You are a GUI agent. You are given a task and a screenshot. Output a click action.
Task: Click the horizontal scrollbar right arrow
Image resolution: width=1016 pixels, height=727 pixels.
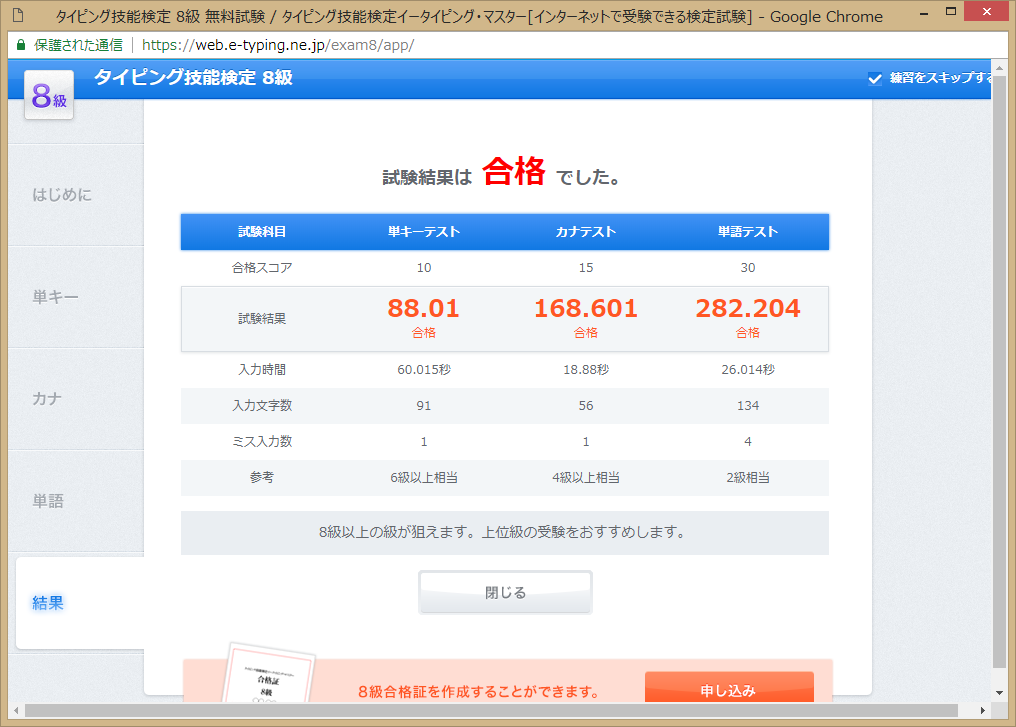[982, 710]
